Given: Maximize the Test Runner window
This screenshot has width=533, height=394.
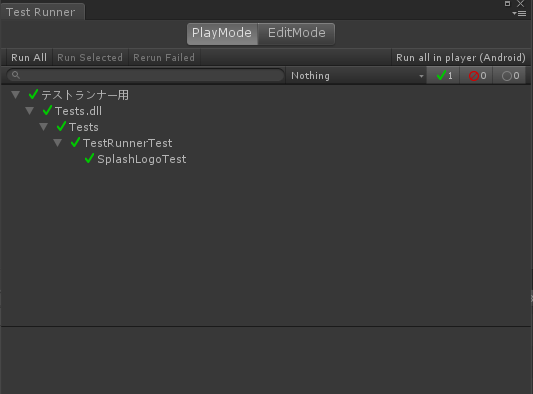Looking at the screenshot, I should click(507, 3).
